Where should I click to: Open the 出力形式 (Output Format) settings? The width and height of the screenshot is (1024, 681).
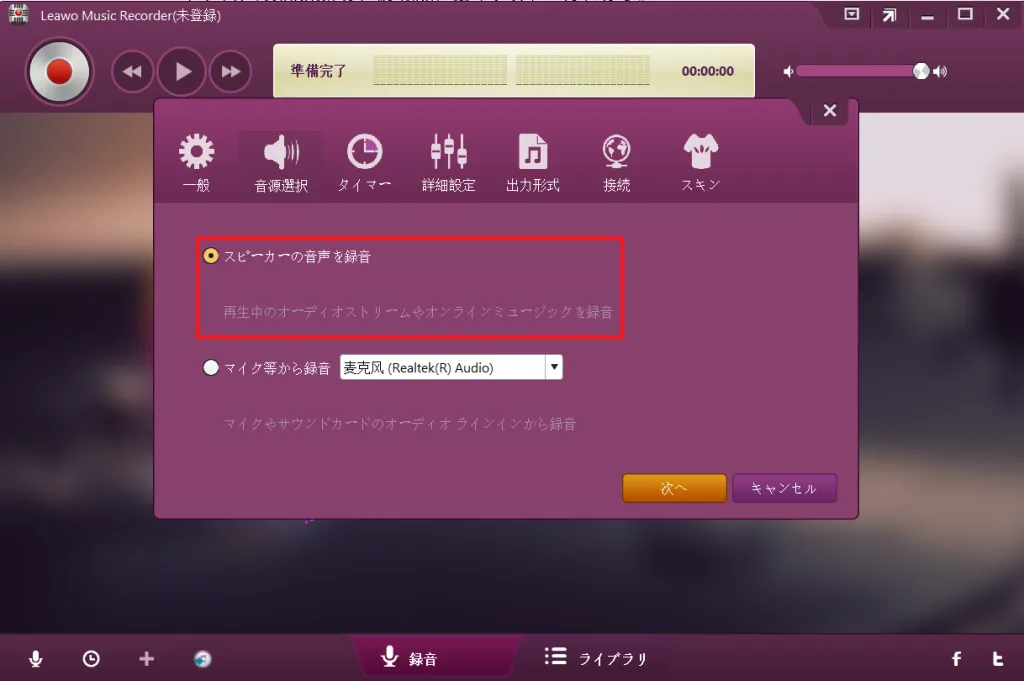tap(532, 160)
